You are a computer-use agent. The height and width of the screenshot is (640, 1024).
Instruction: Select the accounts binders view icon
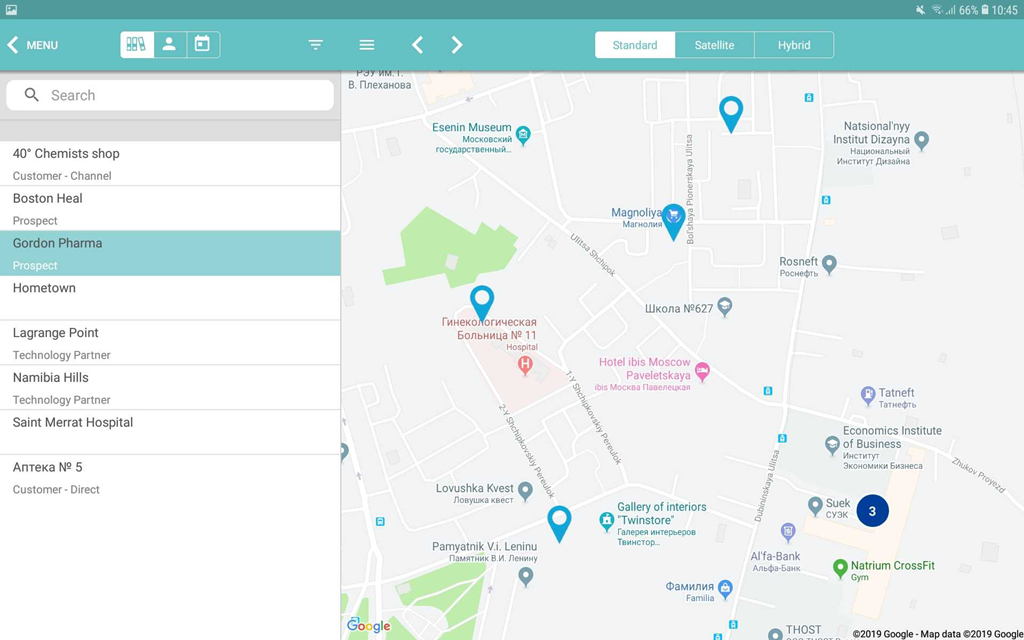[137, 45]
